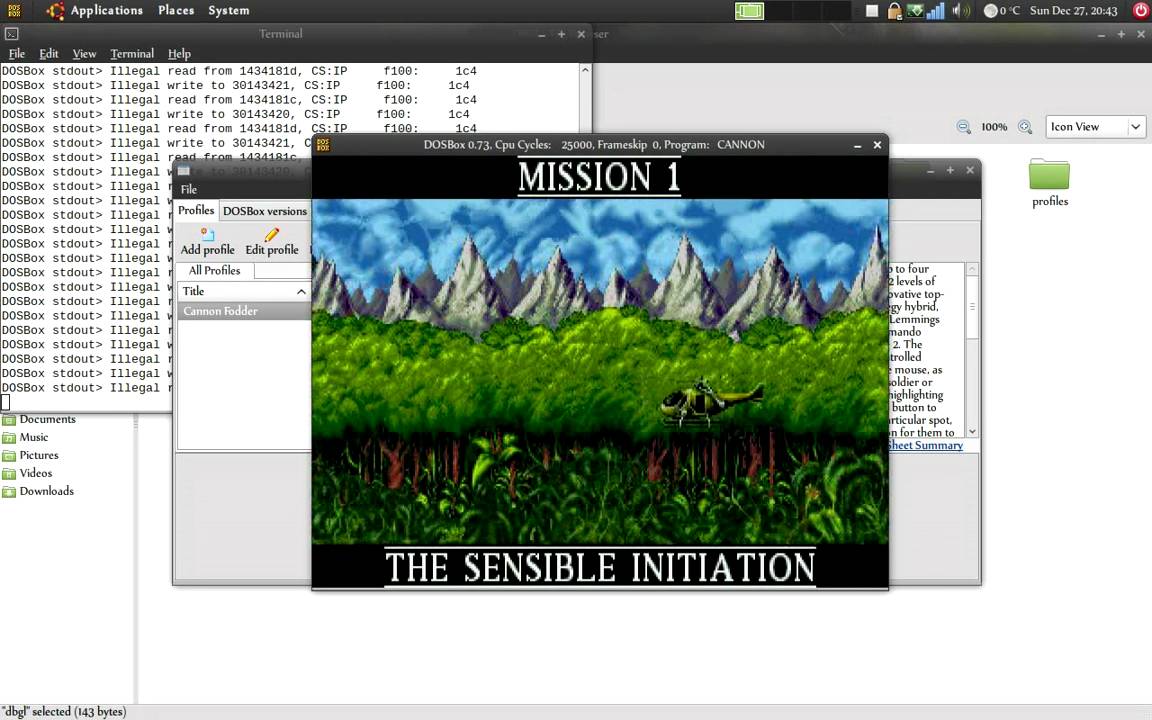Image resolution: width=1152 pixels, height=720 pixels.
Task: Zoom in in the file browser
Action: (x=1025, y=126)
